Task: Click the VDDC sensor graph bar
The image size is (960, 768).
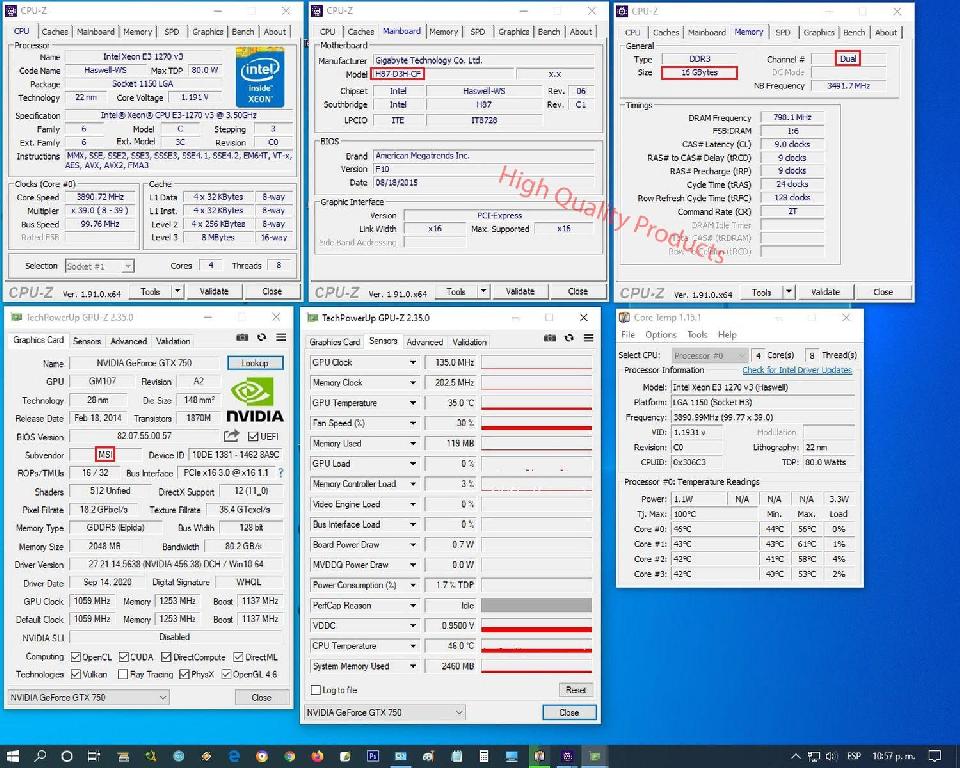Action: click(536, 625)
